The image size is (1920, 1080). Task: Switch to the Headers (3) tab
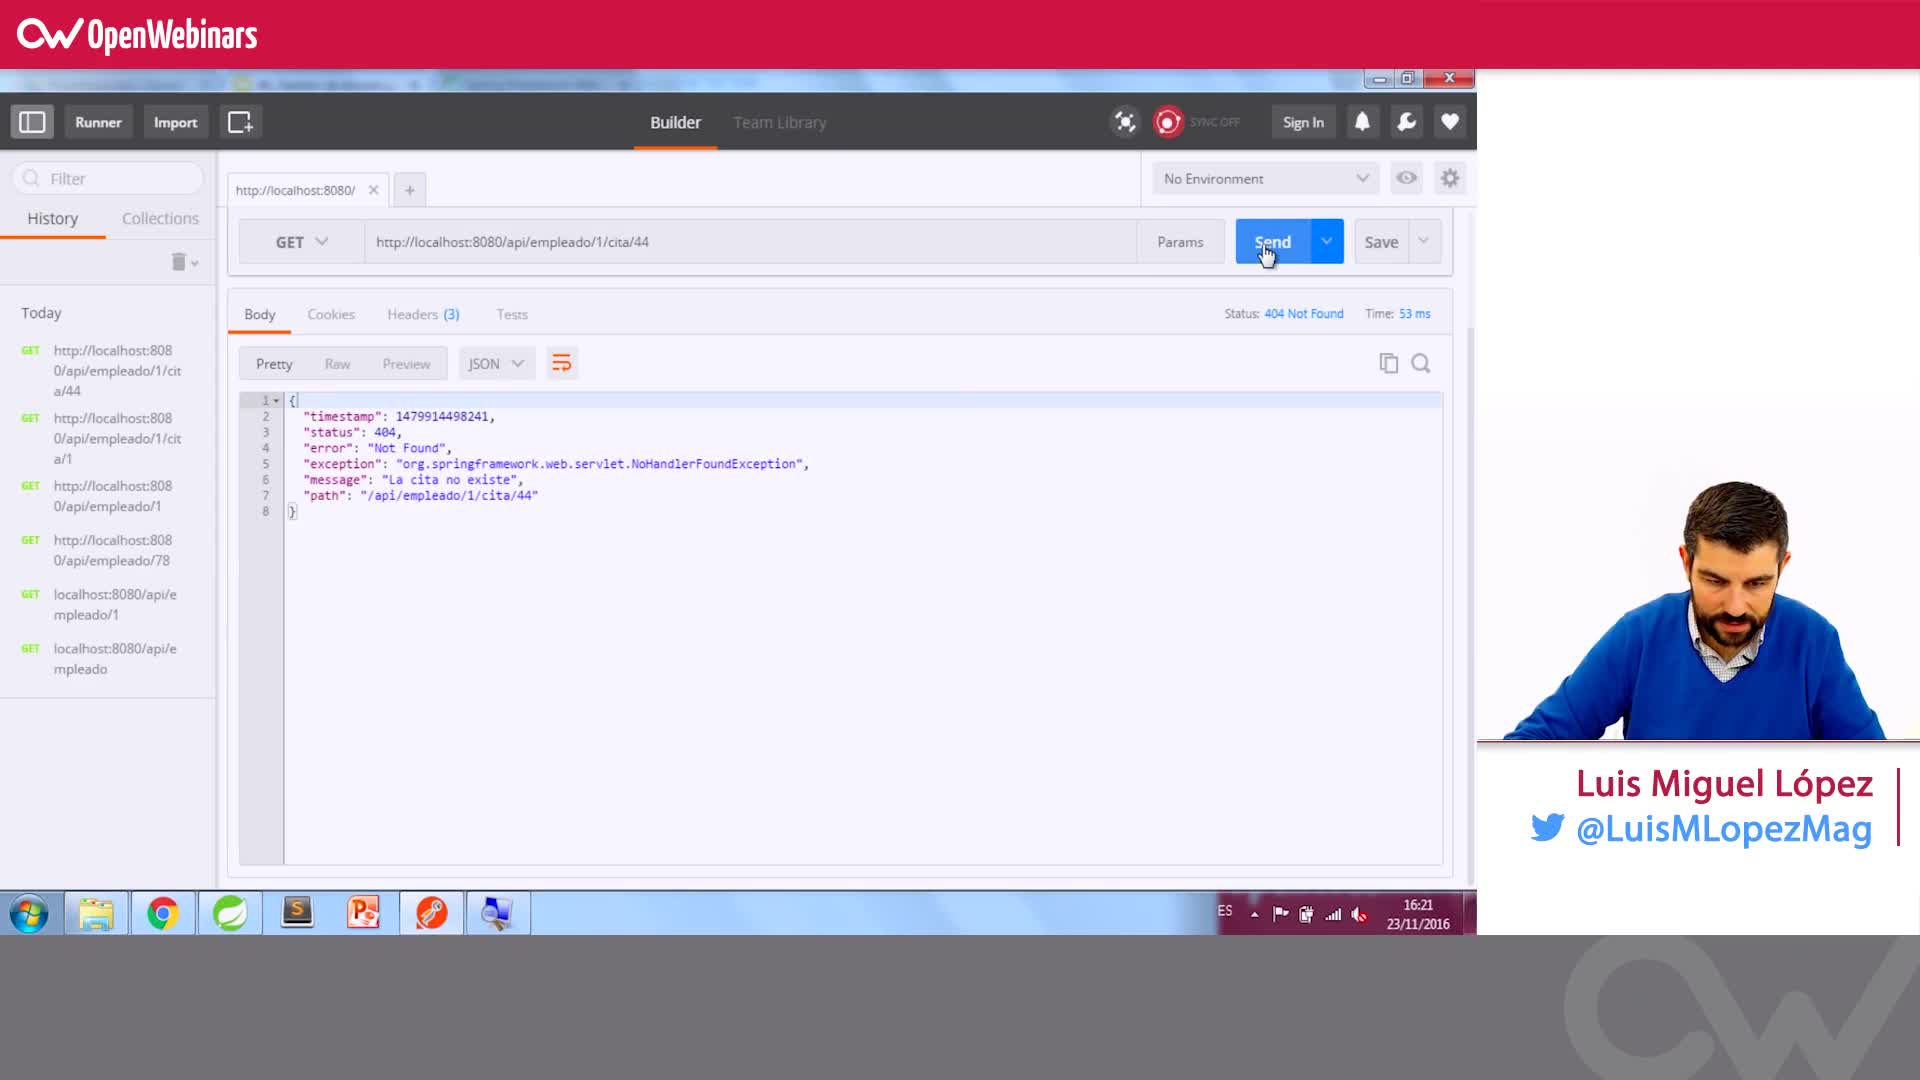pyautogui.click(x=422, y=313)
